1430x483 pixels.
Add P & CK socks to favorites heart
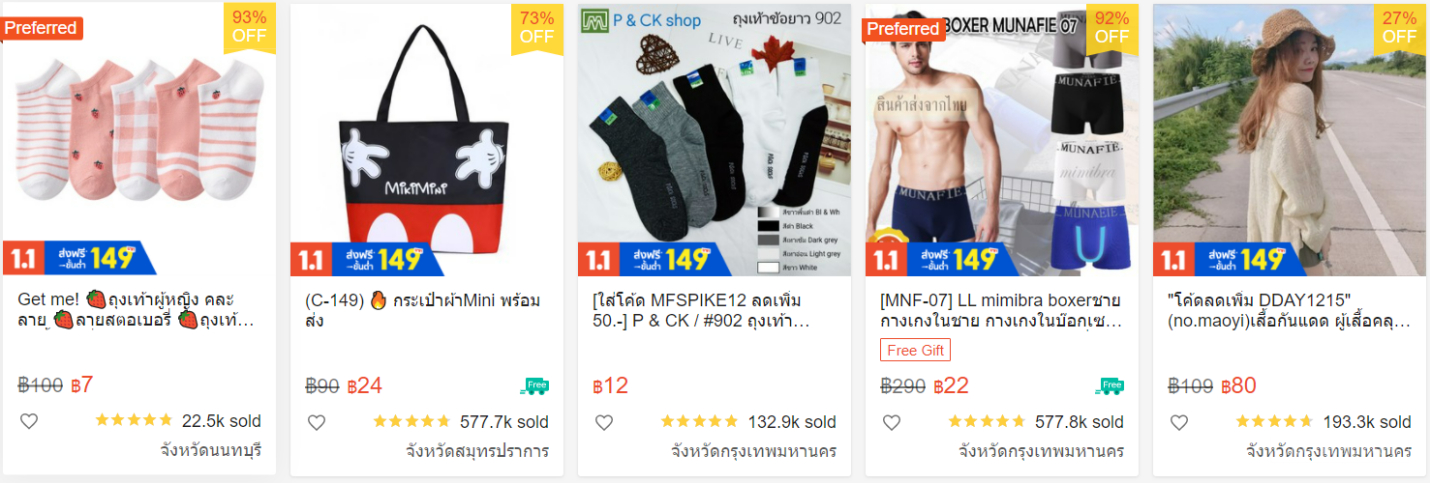pos(604,422)
